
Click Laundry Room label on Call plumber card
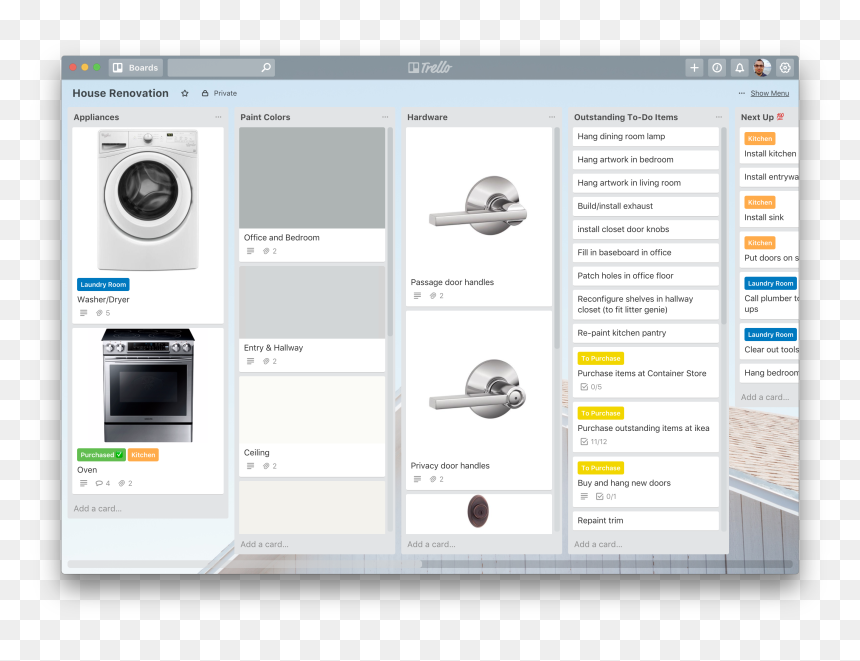click(770, 283)
